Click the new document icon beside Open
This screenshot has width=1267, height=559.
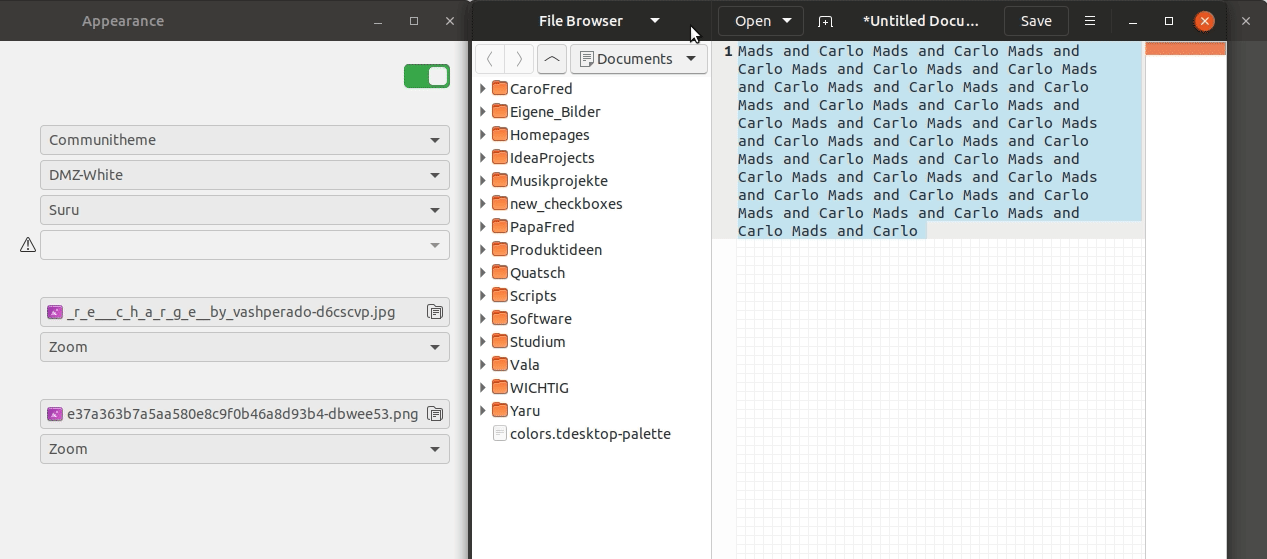coord(825,21)
